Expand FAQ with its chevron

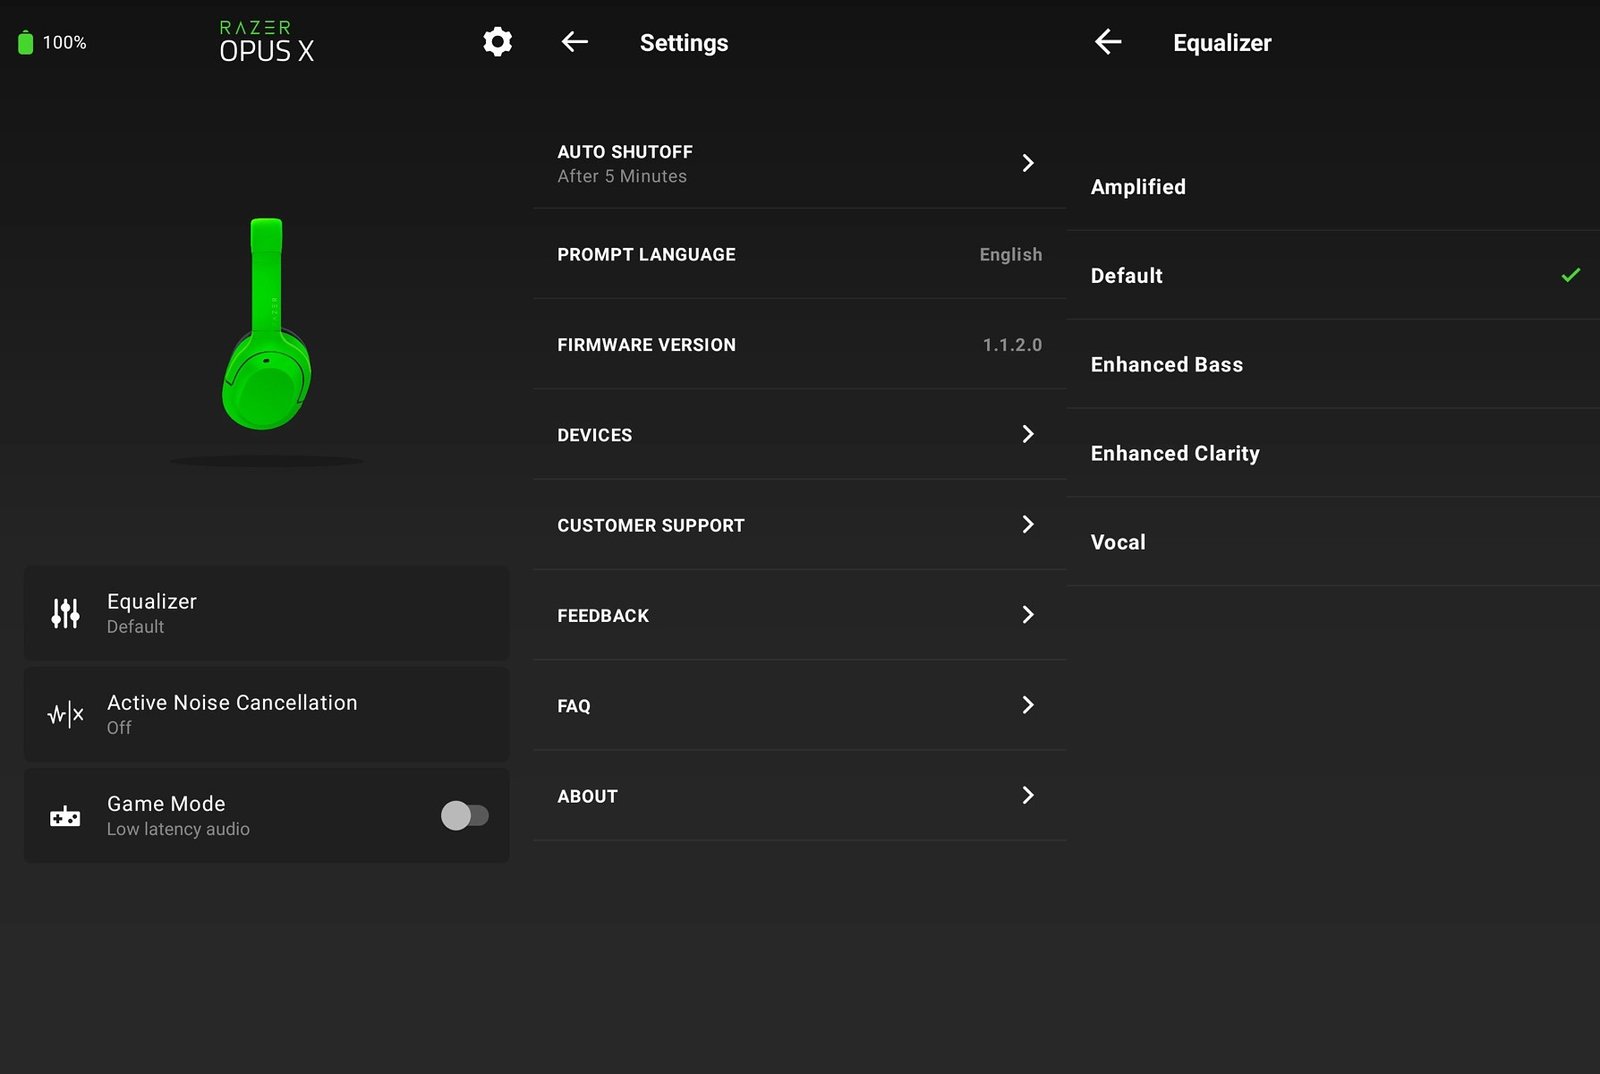tap(1028, 705)
